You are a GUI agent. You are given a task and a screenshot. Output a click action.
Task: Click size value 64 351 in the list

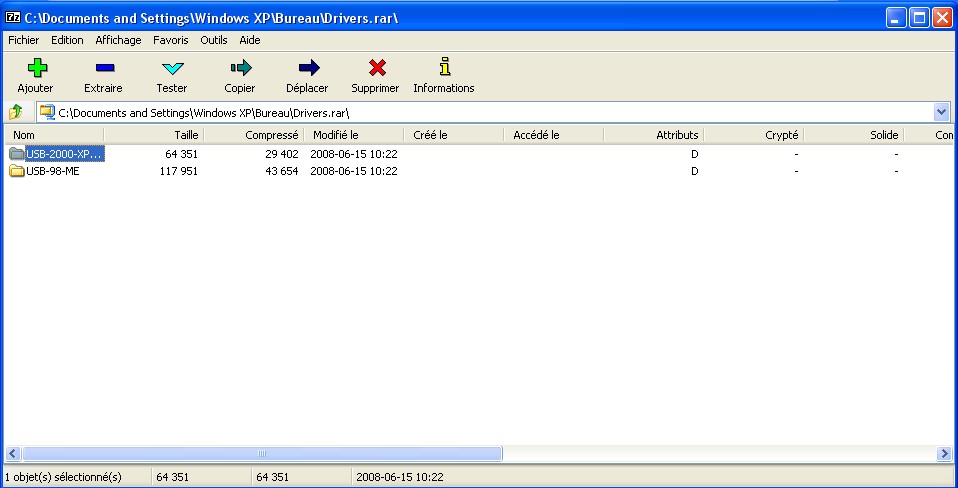(x=181, y=154)
